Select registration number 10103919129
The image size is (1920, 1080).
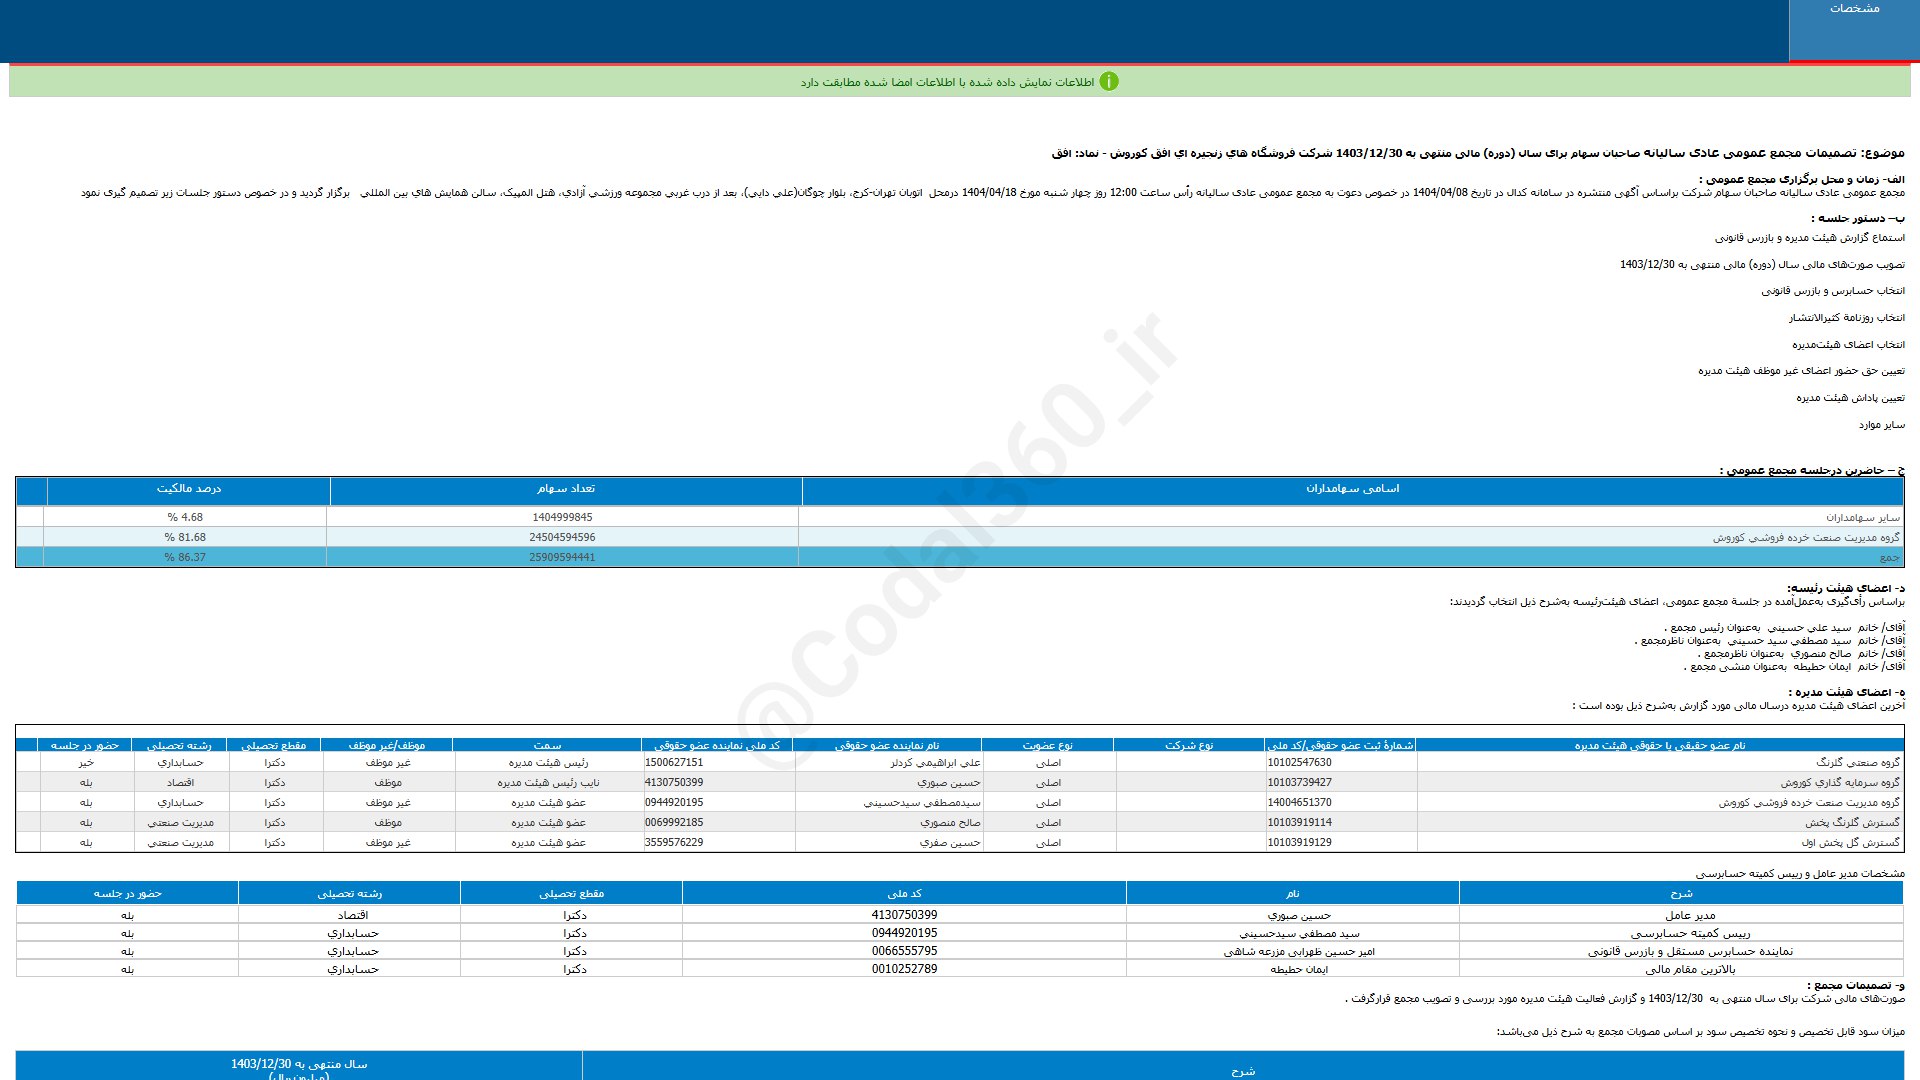(1299, 843)
